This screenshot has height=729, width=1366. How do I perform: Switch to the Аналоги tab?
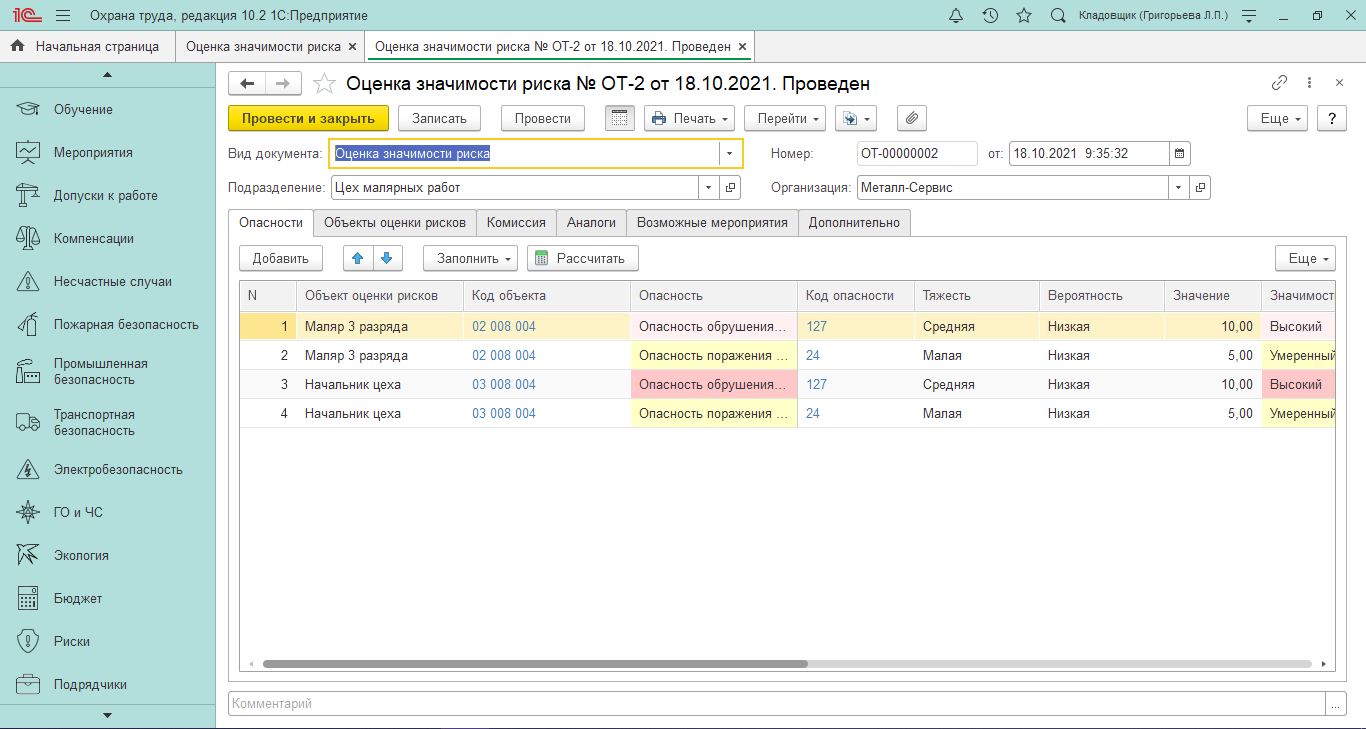tap(591, 223)
